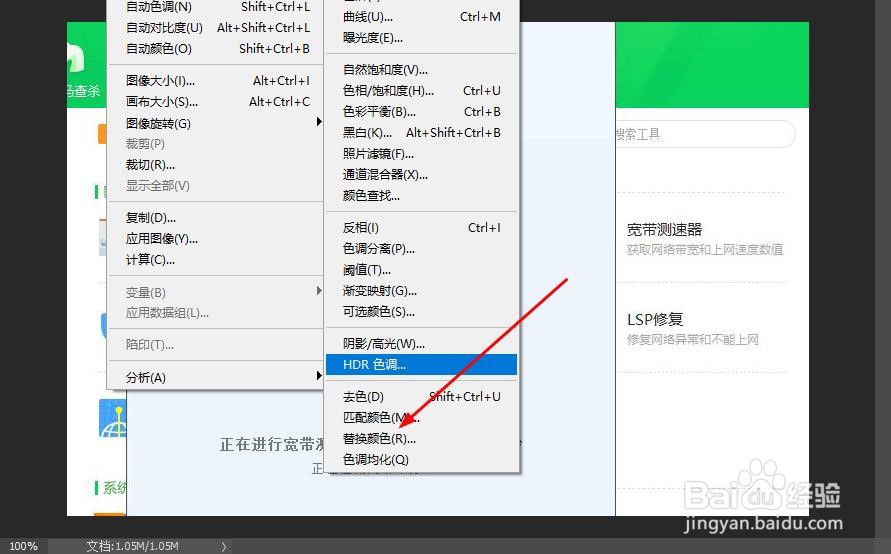The image size is (891, 554).
Task: Click document size 文档:1.05M/1.05M readout
Action: click(133, 546)
